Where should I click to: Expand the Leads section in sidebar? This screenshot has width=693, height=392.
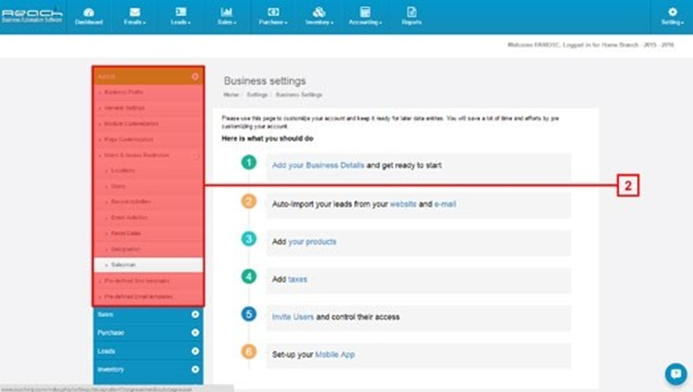148,351
